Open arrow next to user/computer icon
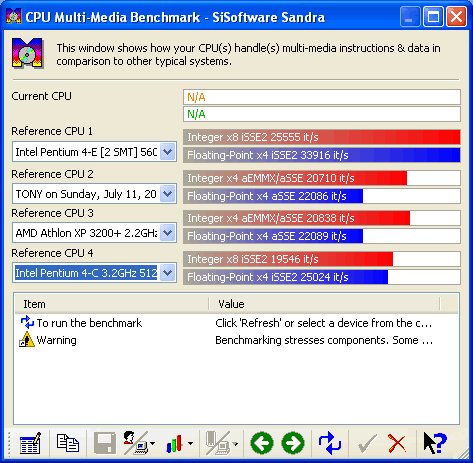Screen dimensions: 473x463 coord(152,444)
